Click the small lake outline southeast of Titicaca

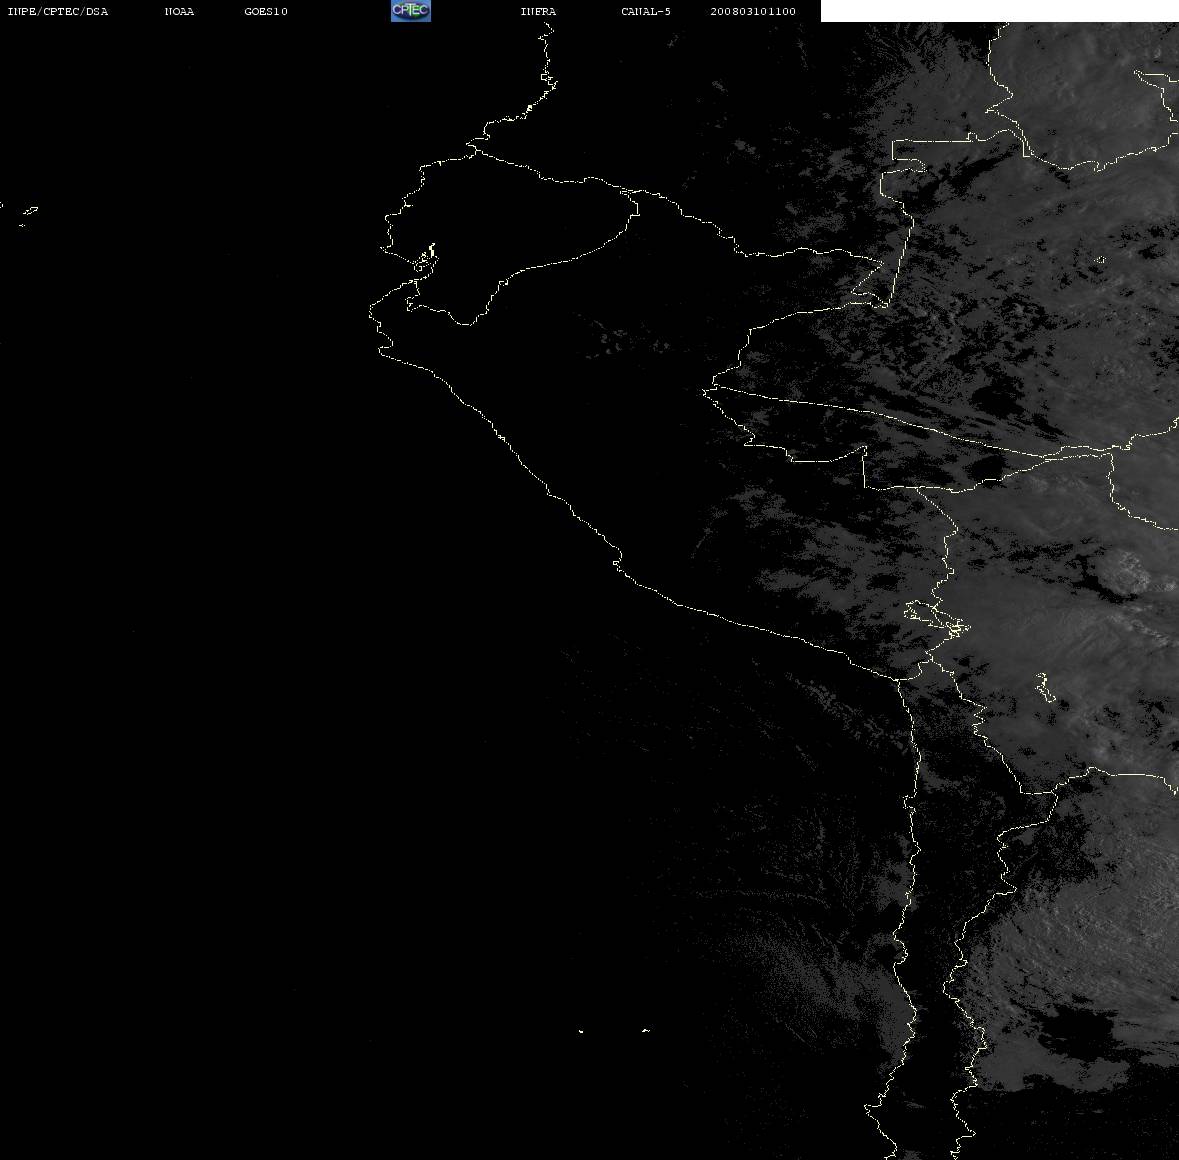1044,687
